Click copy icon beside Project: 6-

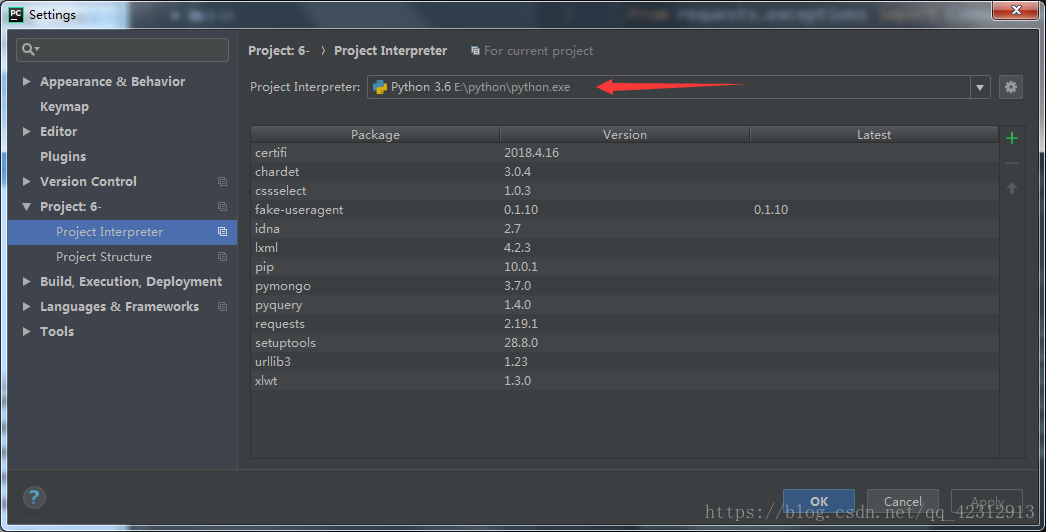coord(222,207)
